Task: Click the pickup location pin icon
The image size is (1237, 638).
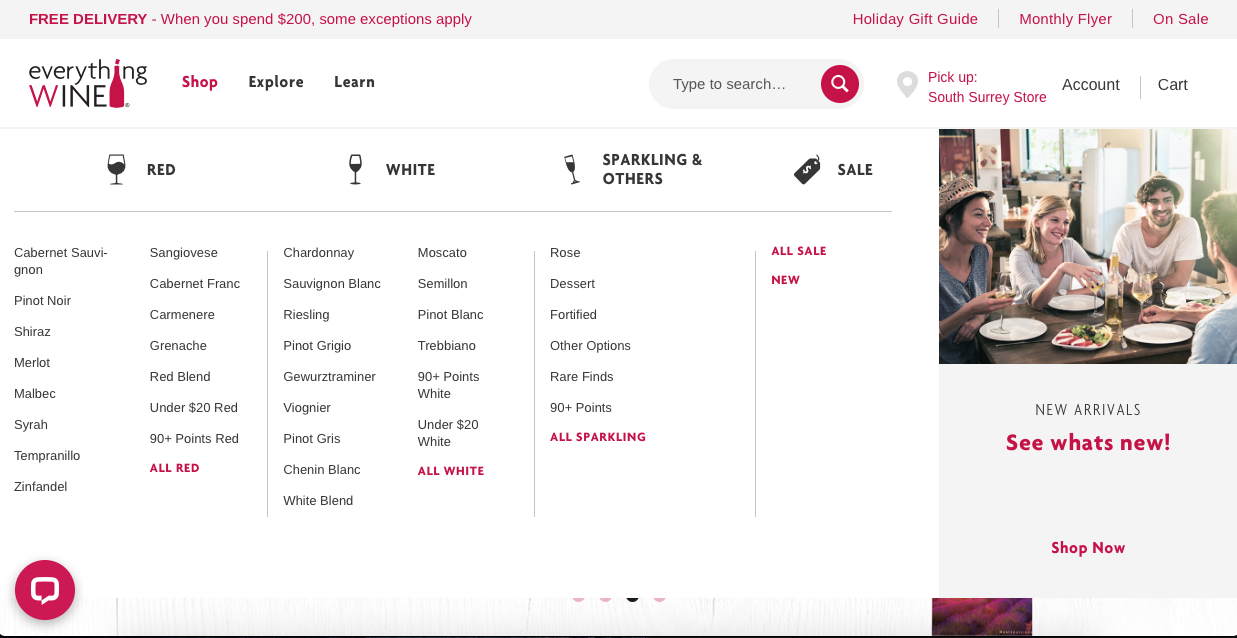Action: (907, 85)
